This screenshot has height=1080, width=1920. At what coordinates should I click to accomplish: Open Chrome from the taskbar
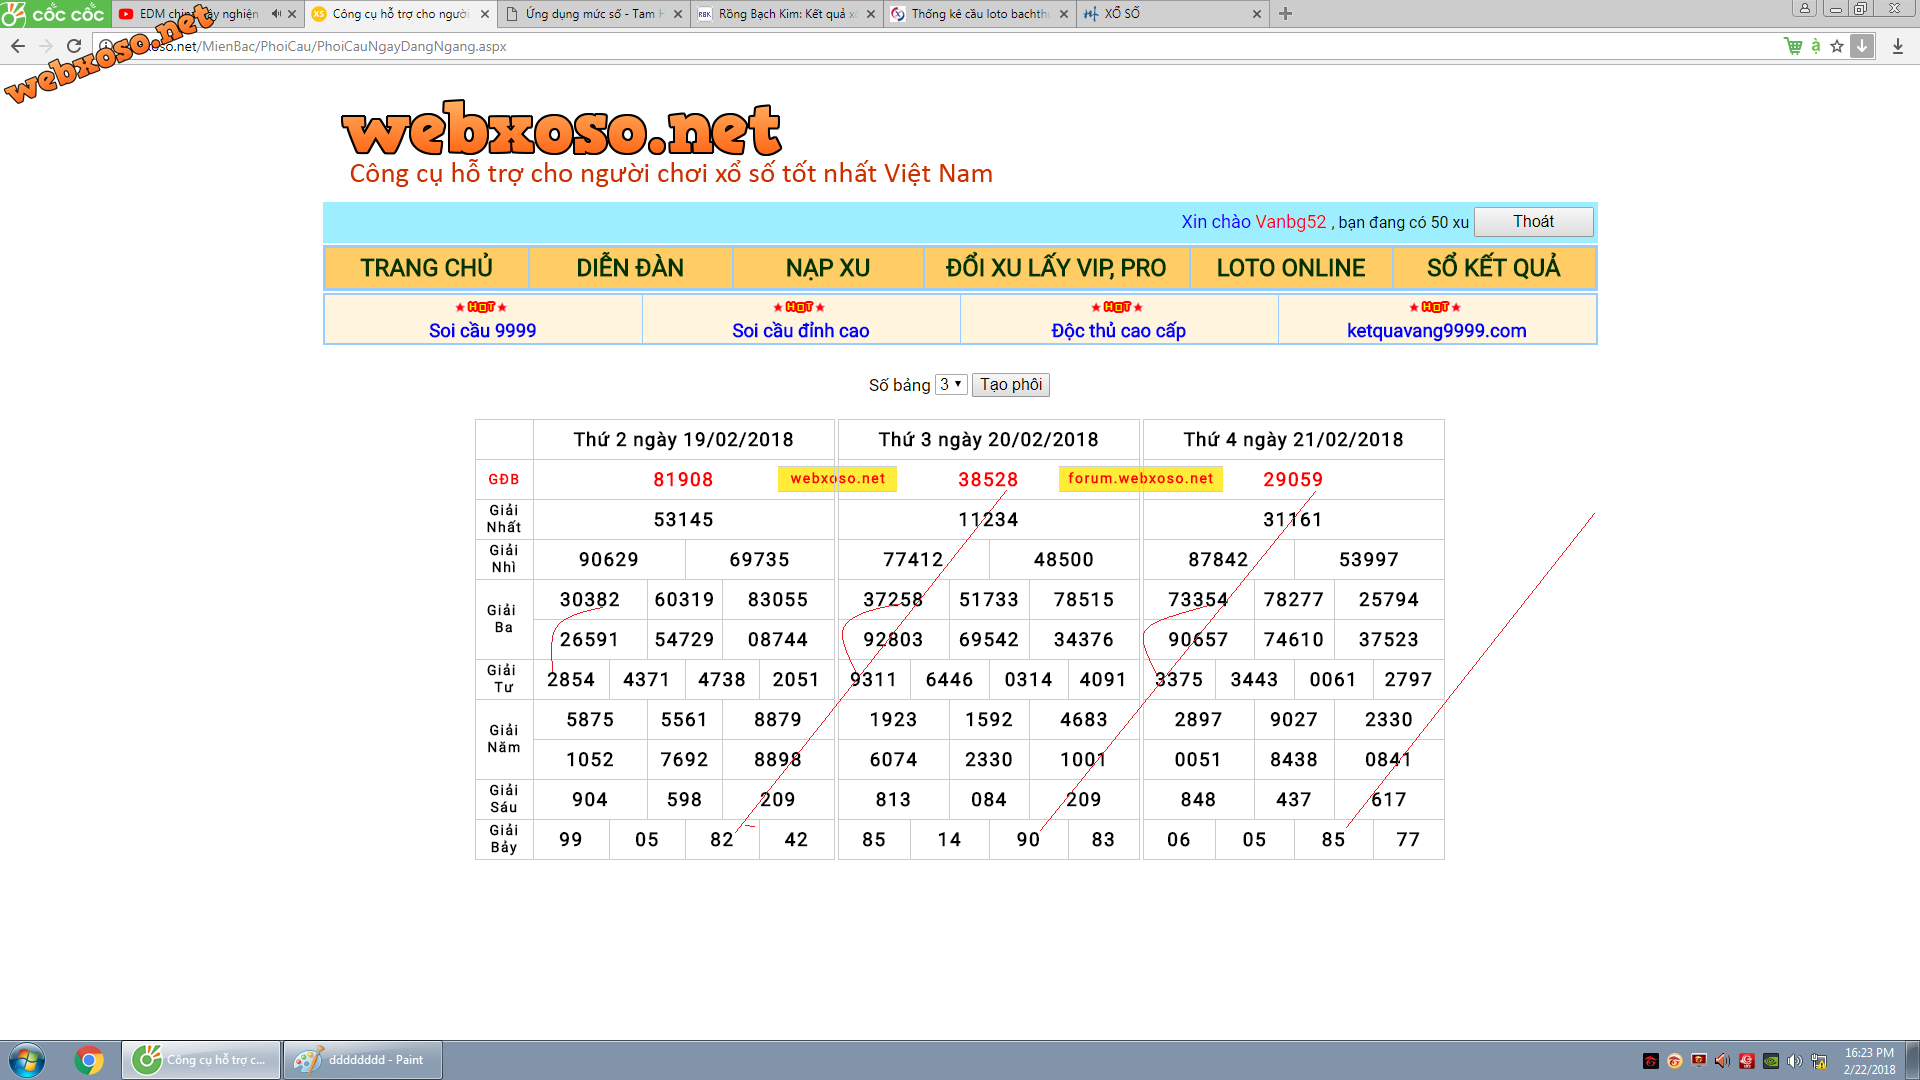click(89, 1060)
